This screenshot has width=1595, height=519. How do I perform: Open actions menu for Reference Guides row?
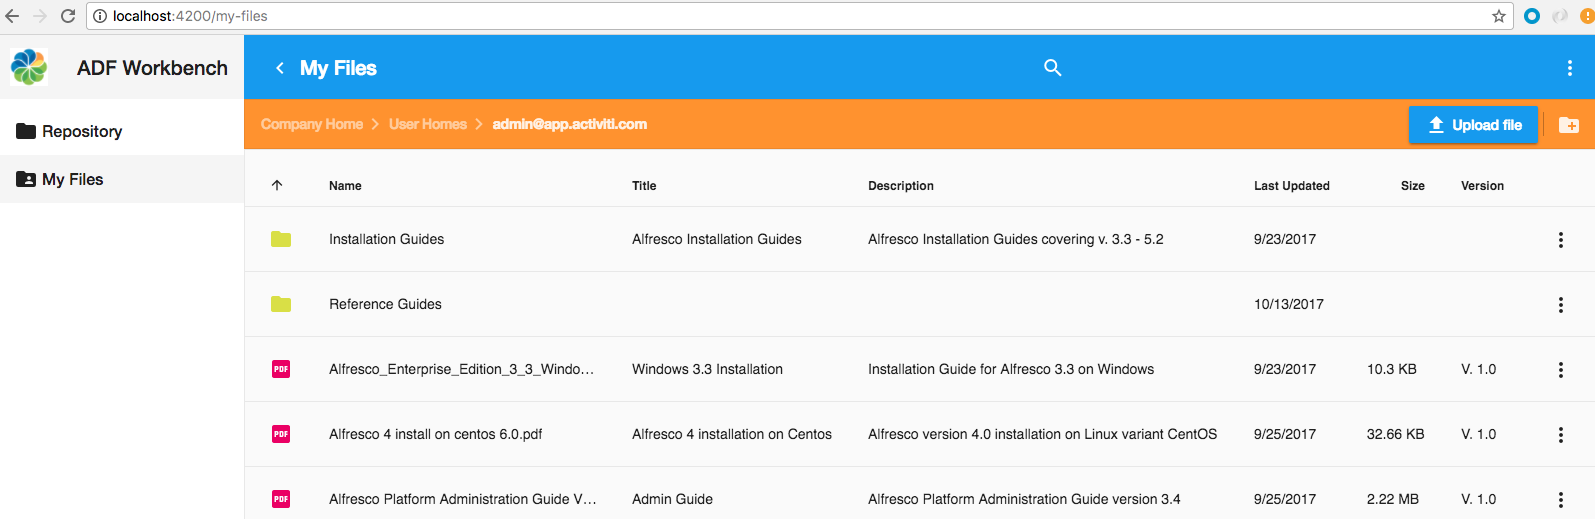pyautogui.click(x=1560, y=305)
